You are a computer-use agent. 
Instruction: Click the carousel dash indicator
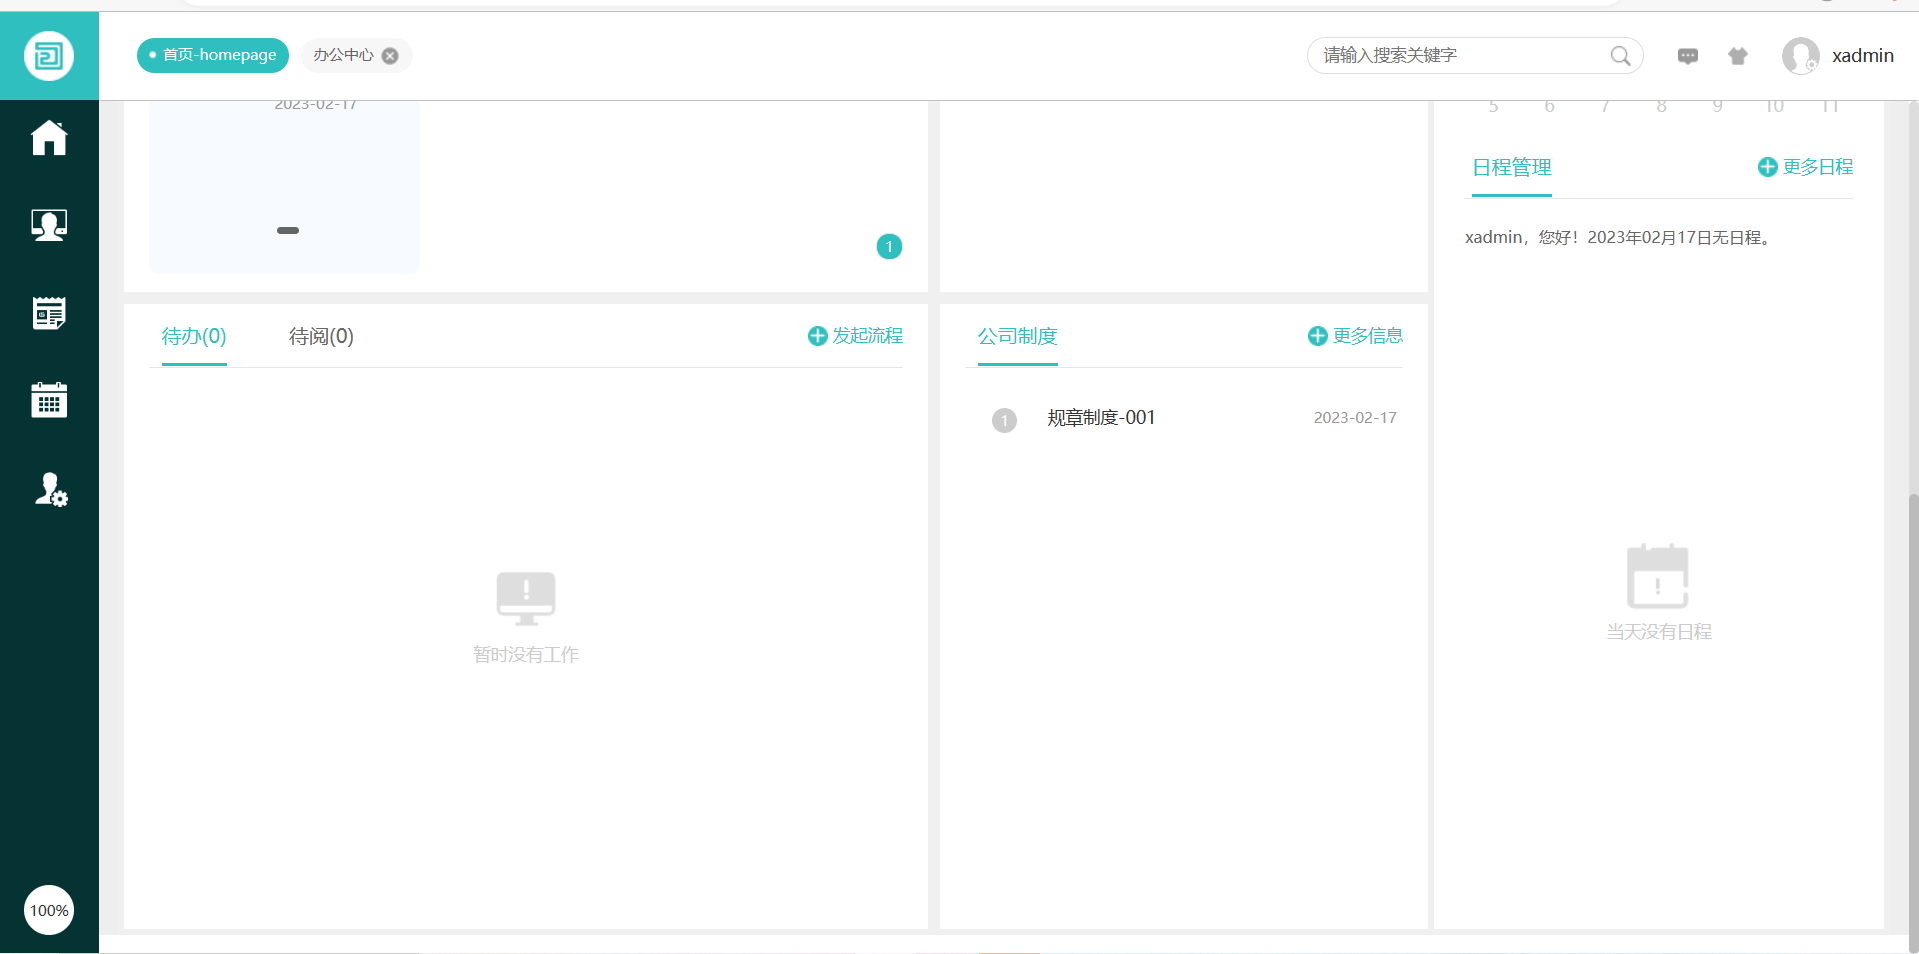coord(288,230)
